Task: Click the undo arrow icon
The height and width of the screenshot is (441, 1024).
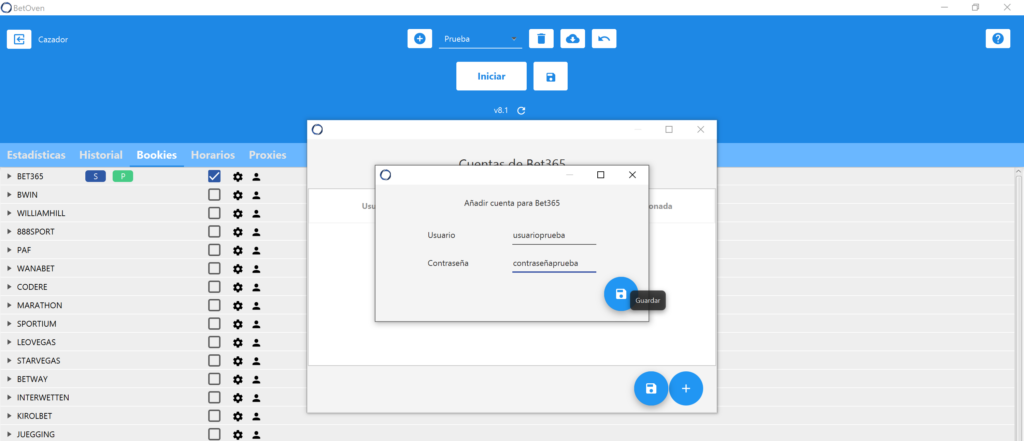Action: point(604,39)
